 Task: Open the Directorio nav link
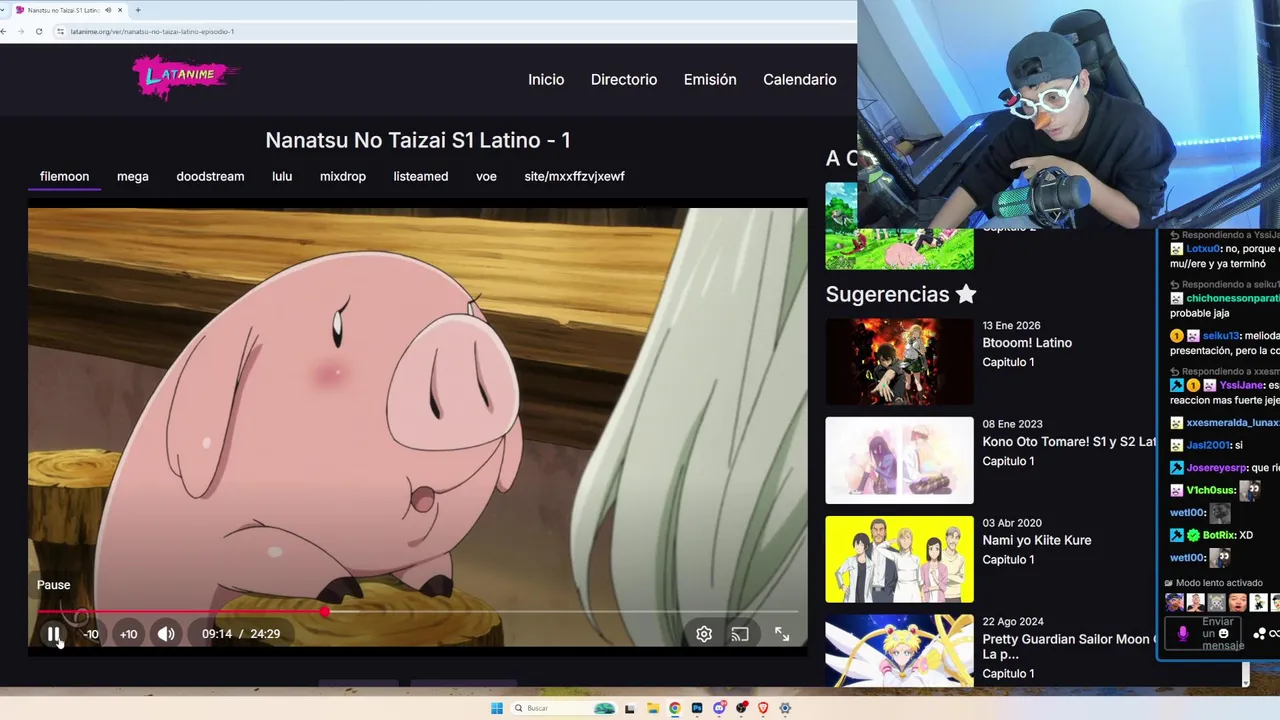[x=624, y=80]
